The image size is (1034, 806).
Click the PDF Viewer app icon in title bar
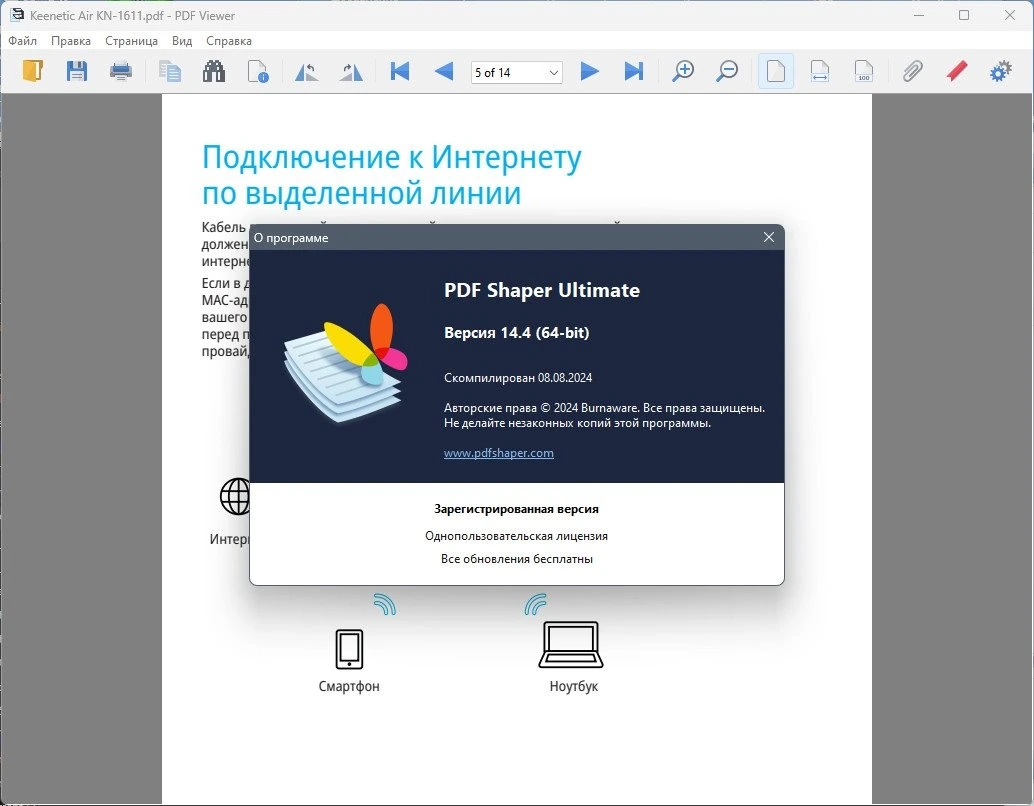pyautogui.click(x=16, y=15)
